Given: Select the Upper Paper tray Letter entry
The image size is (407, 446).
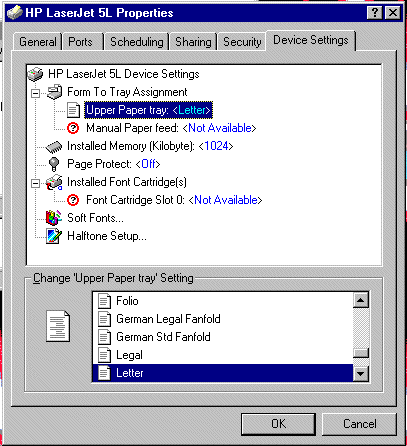Looking at the screenshot, I should (148, 110).
